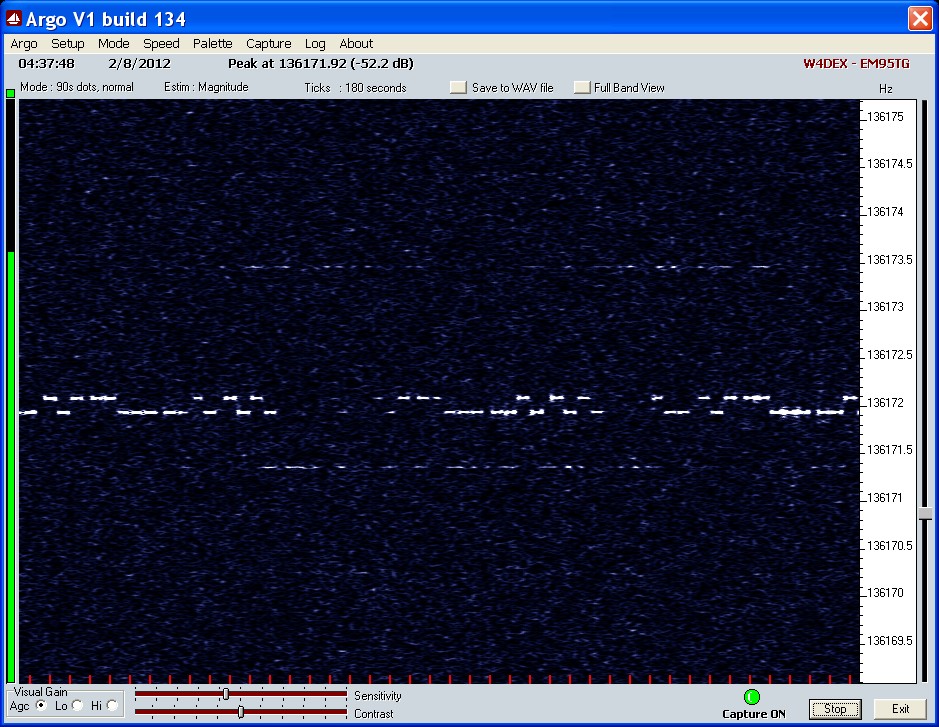Click the 136173.5 frequency scale label
The width and height of the screenshot is (939, 727).
pos(890,260)
